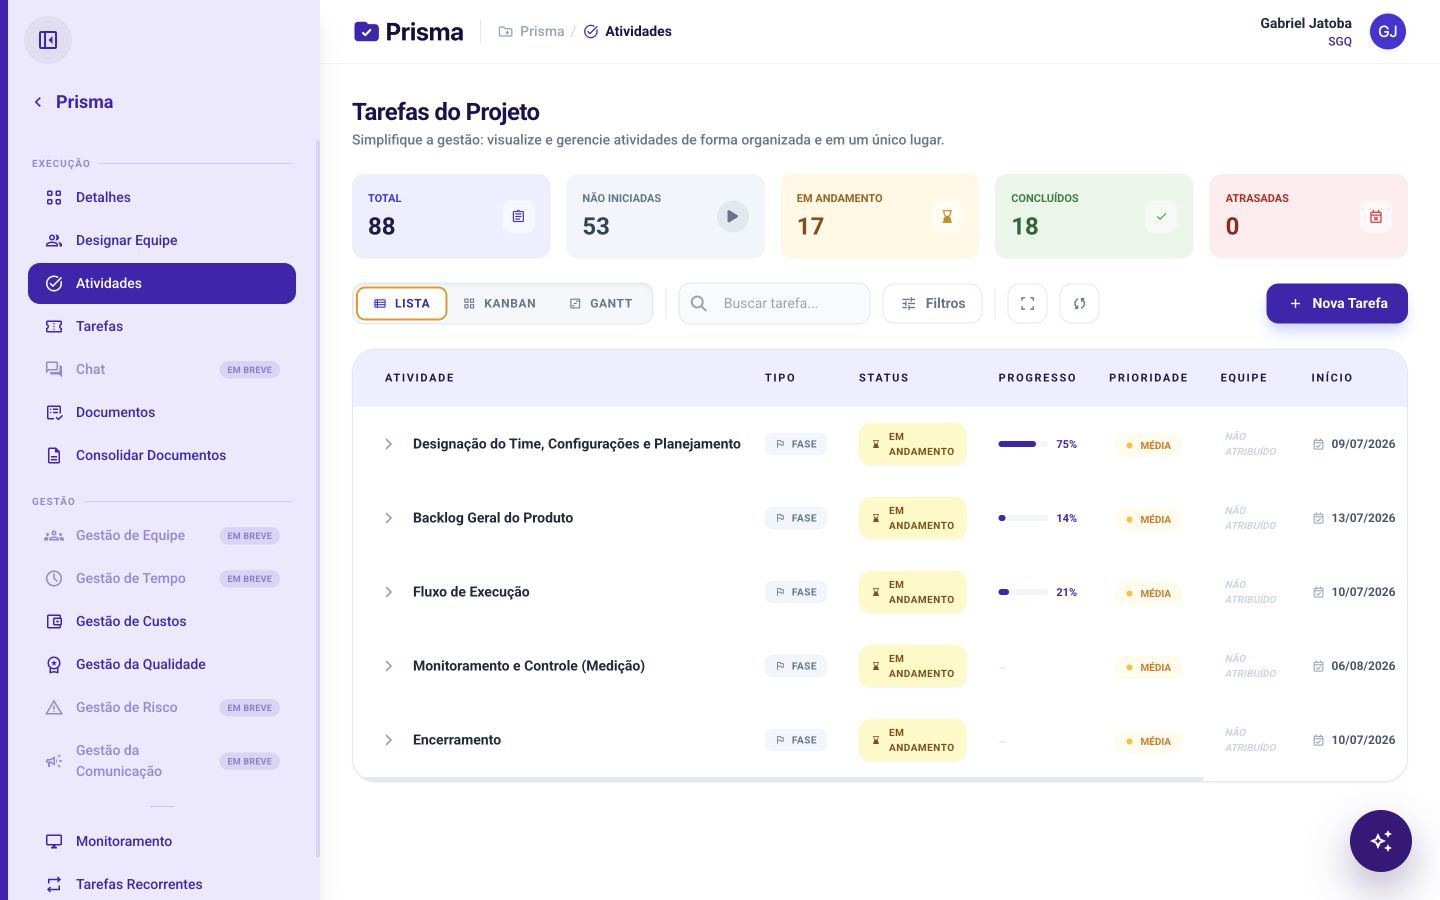Switch to Kanban view
The width and height of the screenshot is (1440, 900).
pos(499,303)
